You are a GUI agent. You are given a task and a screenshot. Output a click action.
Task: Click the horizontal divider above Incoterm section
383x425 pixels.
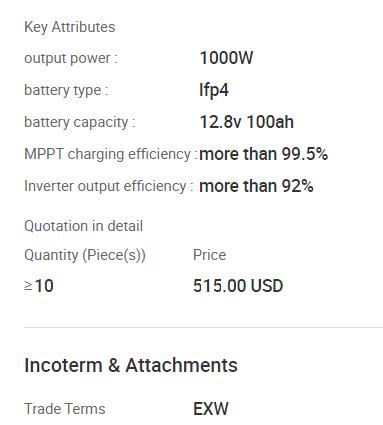point(203,327)
